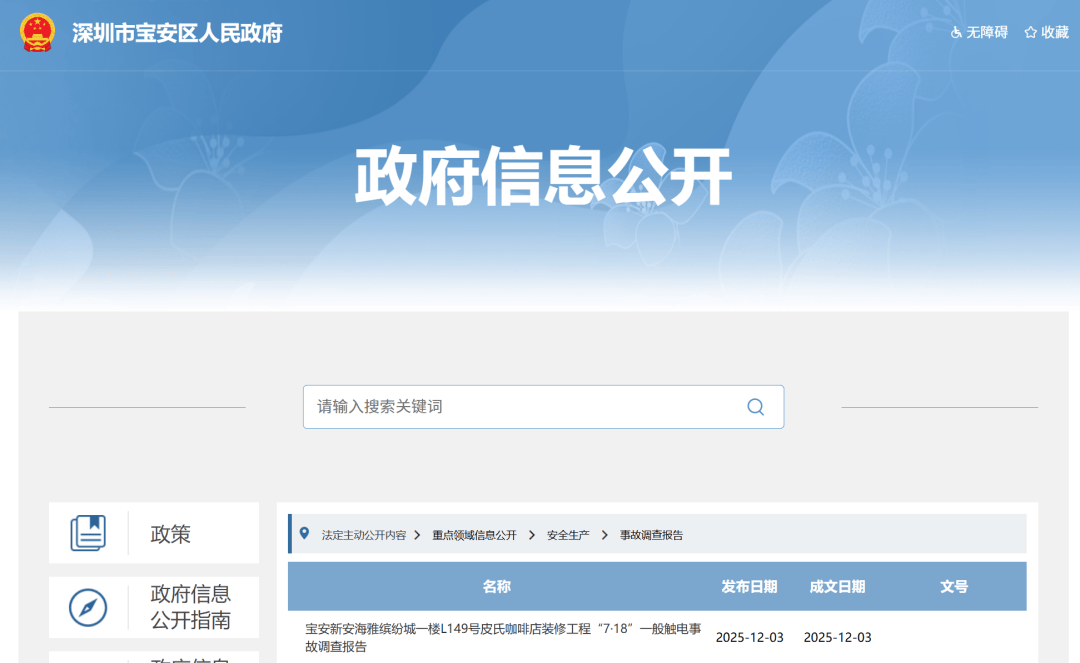Click the 事故调查报告 breadcrumb entry

tap(652, 533)
